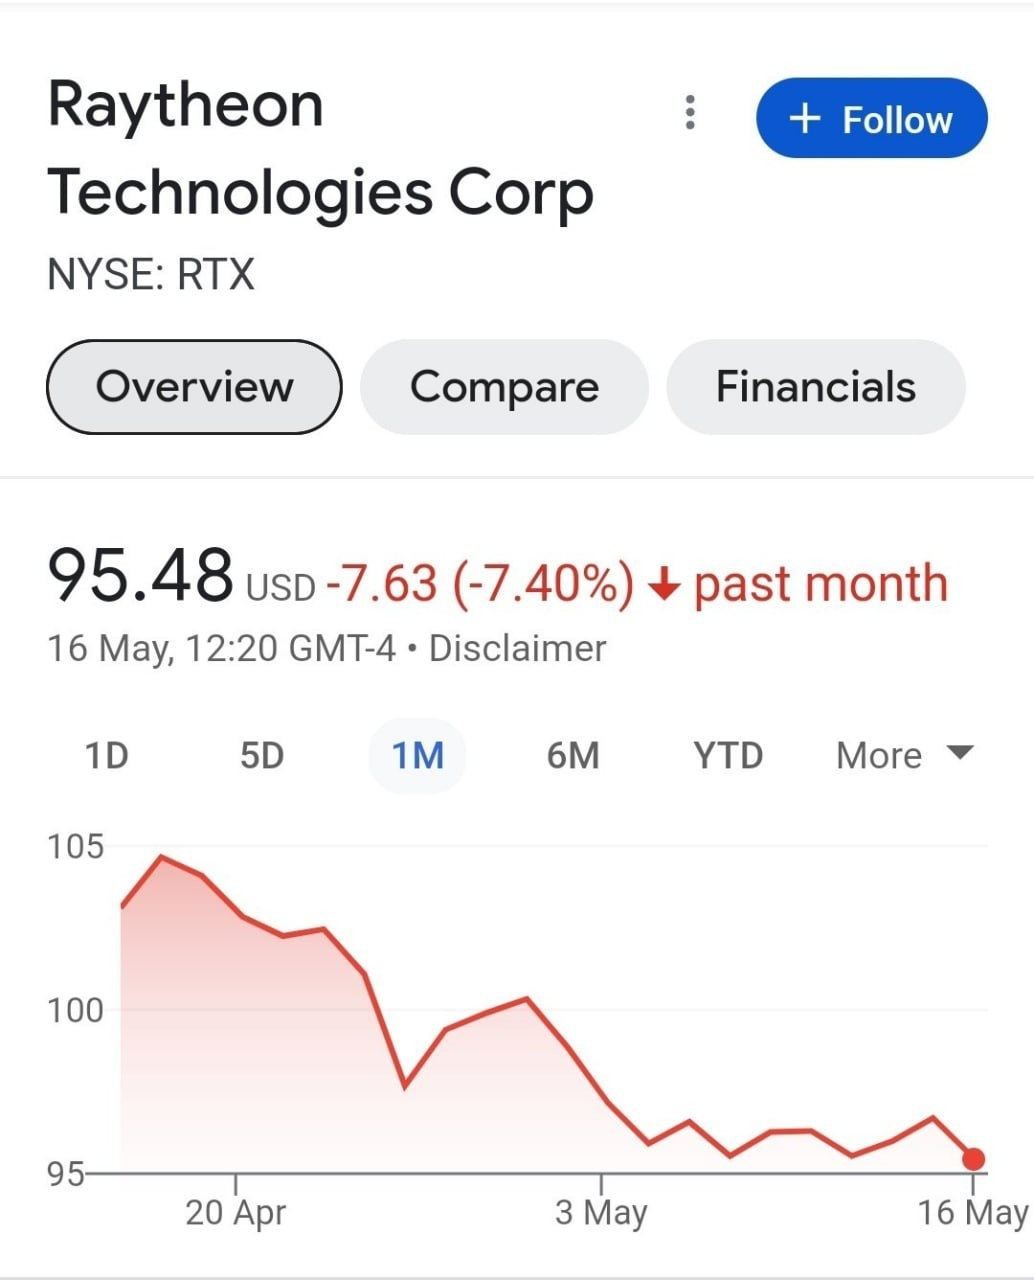Click the 20 Apr marker on chart axis
The height and width of the screenshot is (1280, 1034).
pos(235,1213)
